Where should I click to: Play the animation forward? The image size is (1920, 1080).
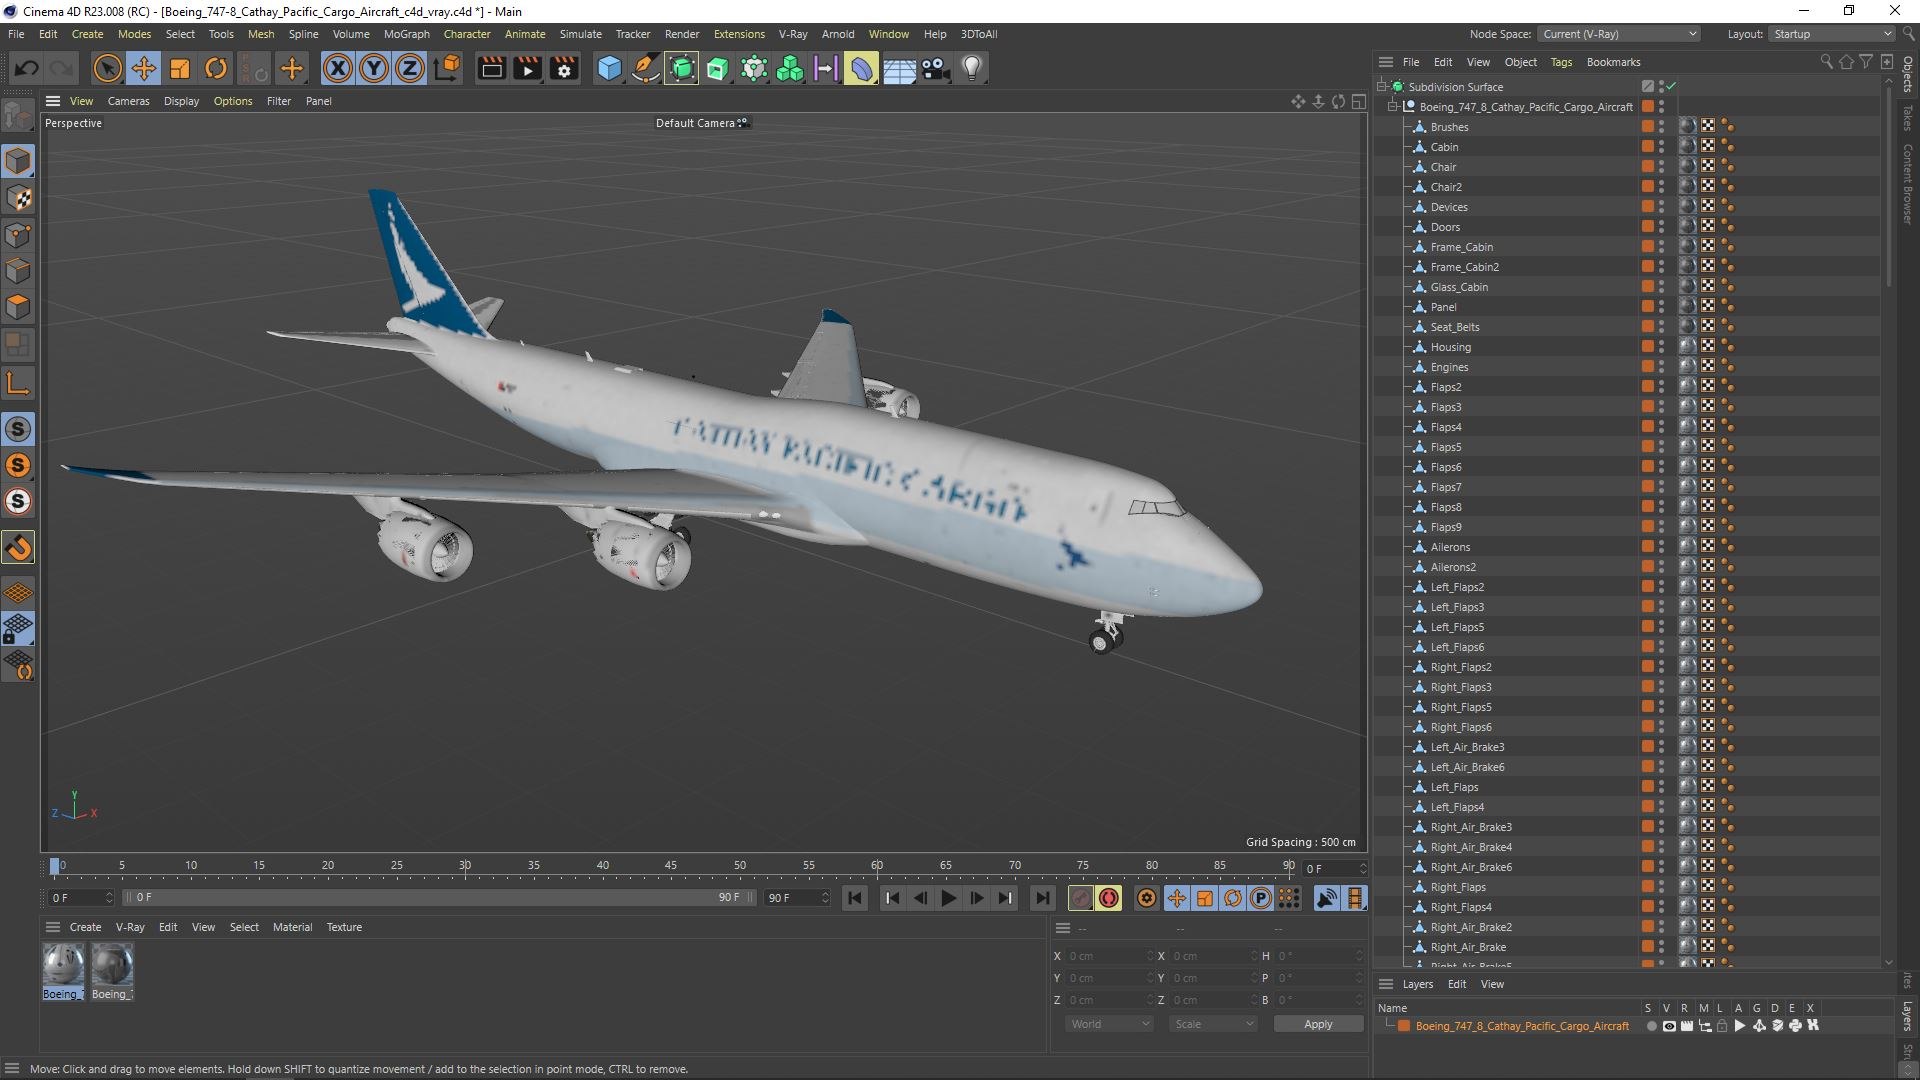(948, 898)
